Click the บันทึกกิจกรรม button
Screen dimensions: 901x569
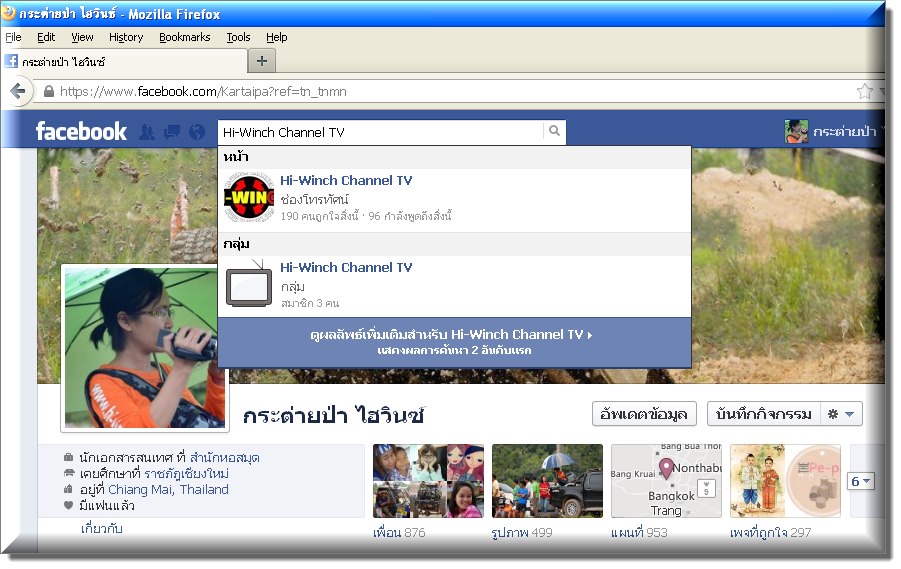(x=762, y=414)
